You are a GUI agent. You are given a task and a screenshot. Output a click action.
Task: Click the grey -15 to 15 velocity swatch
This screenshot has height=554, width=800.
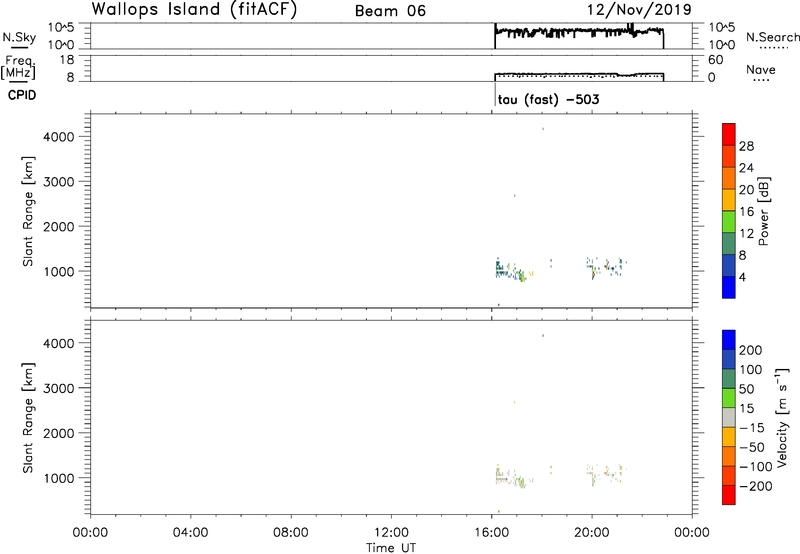(729, 418)
